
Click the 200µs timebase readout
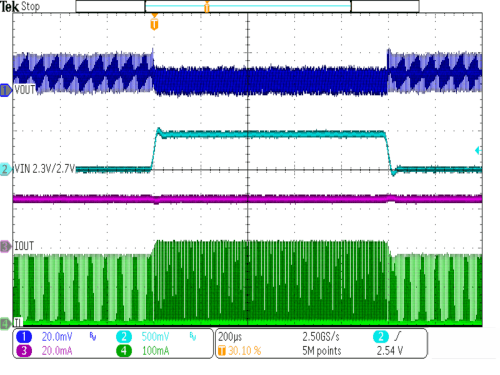230,337
